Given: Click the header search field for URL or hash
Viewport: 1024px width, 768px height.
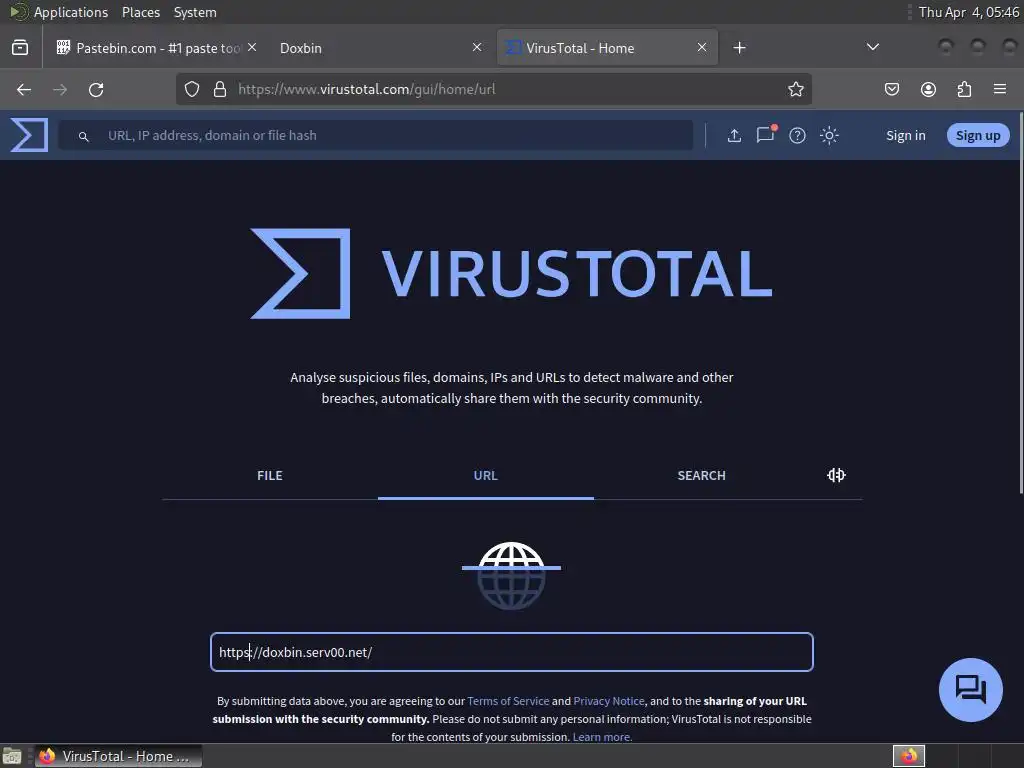Looking at the screenshot, I should coord(376,135).
